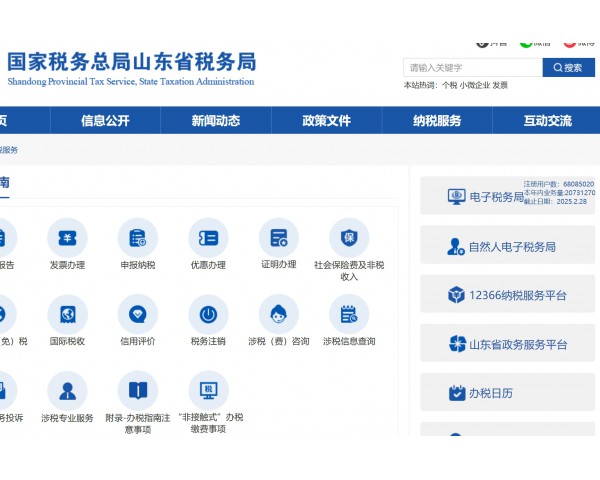Click the 小微企业 hot search keyword

click(x=474, y=85)
